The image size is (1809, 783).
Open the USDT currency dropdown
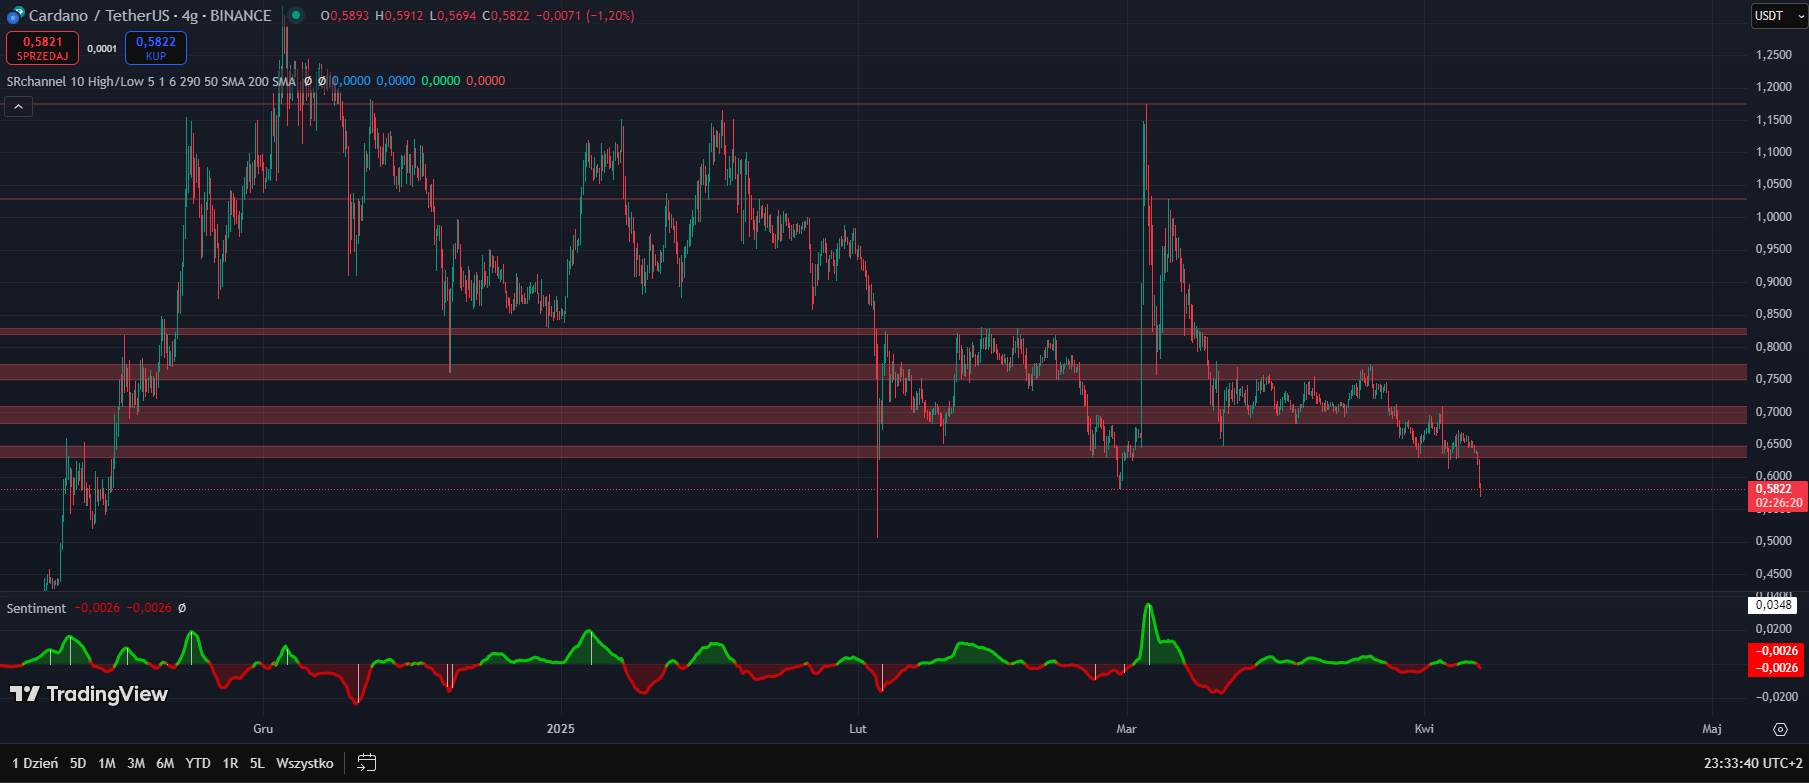pyautogui.click(x=1778, y=16)
